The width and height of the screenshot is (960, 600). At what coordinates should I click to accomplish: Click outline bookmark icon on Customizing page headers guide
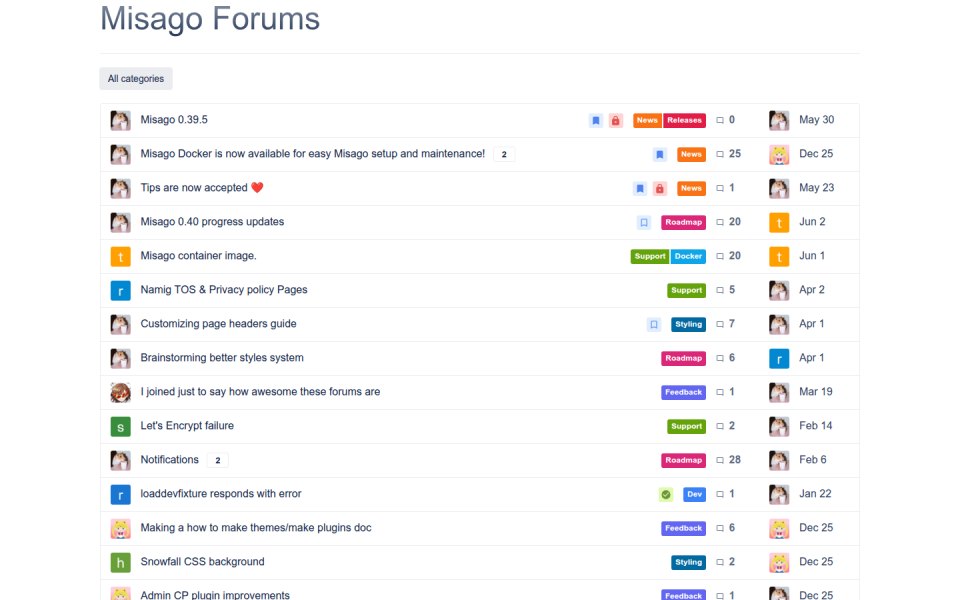(x=654, y=324)
